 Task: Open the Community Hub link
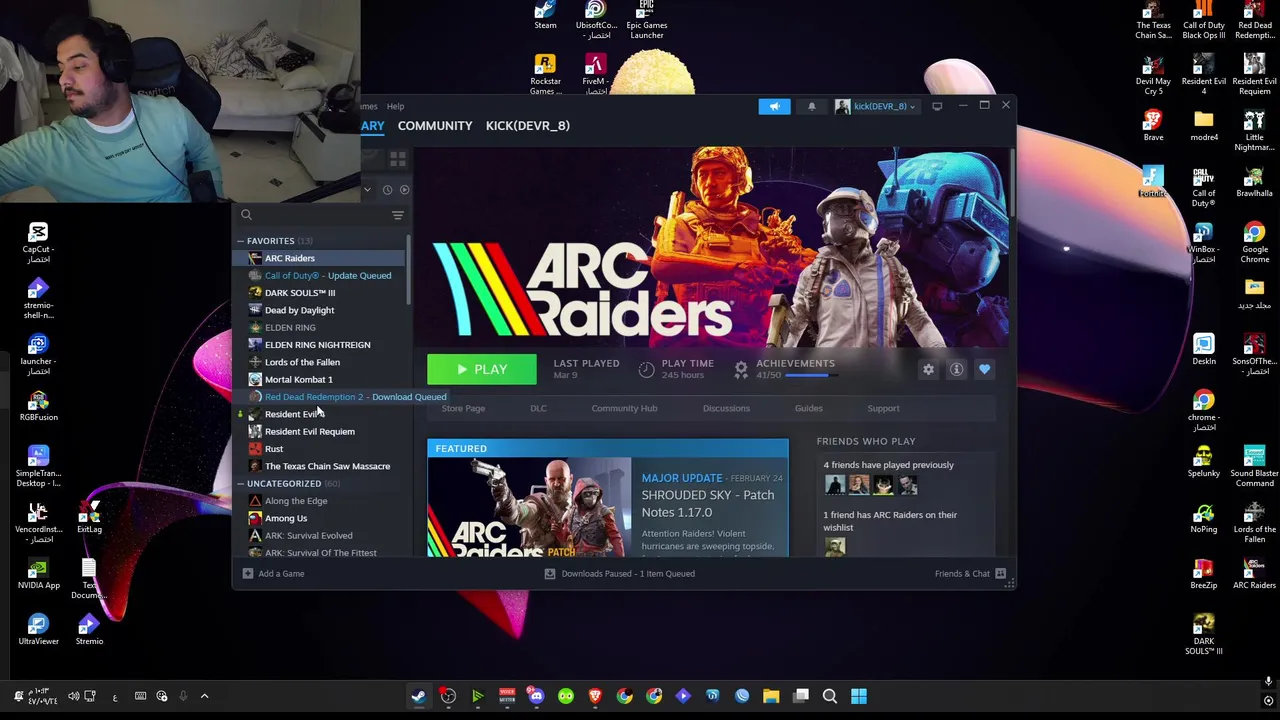click(x=624, y=408)
